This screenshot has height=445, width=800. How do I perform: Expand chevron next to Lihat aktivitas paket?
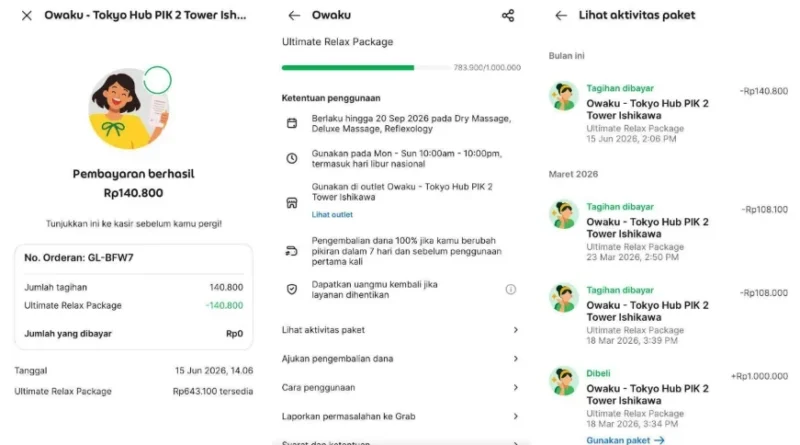pos(515,330)
